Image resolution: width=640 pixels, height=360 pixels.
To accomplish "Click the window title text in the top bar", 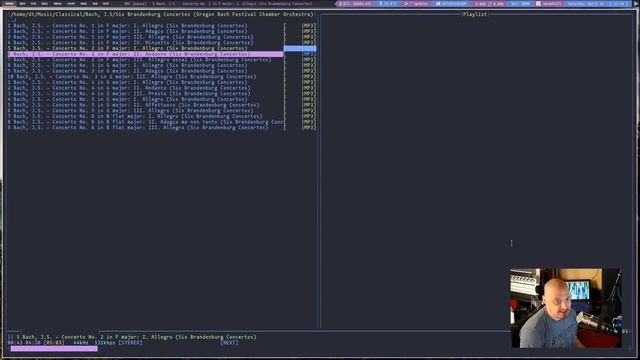I will pos(218,4).
